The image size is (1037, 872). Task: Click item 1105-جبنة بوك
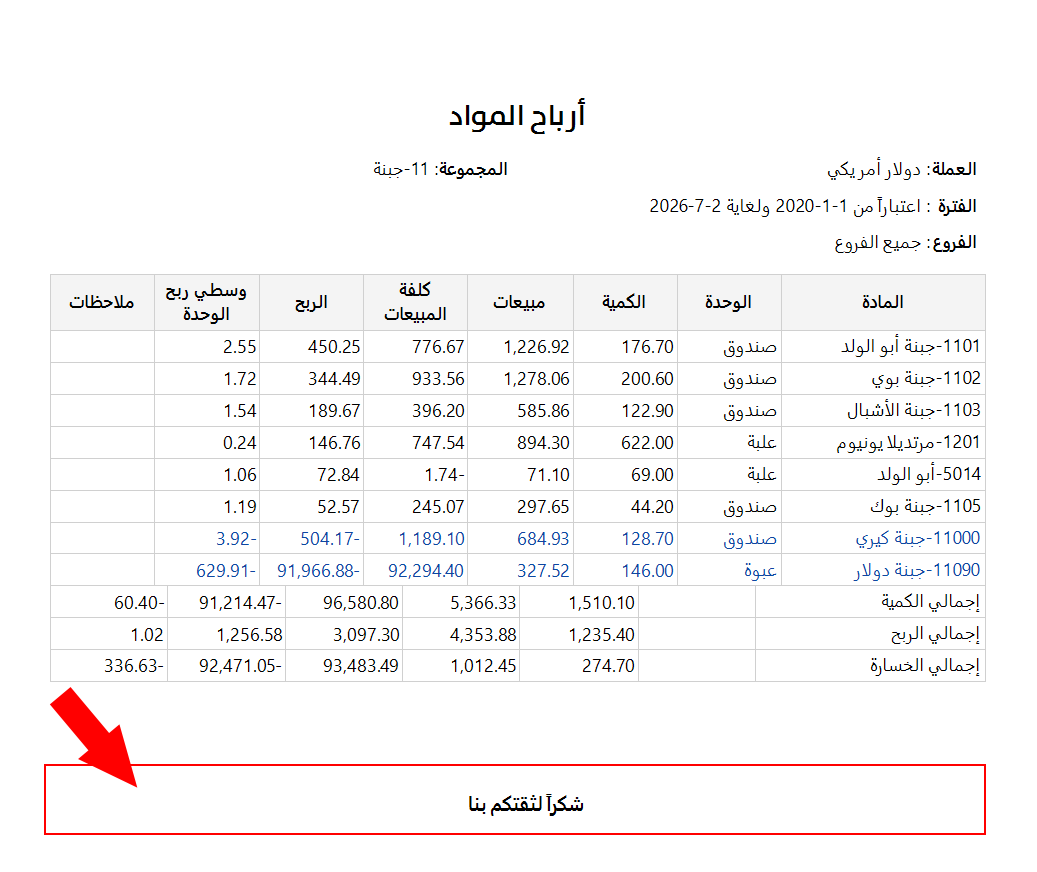(x=925, y=506)
